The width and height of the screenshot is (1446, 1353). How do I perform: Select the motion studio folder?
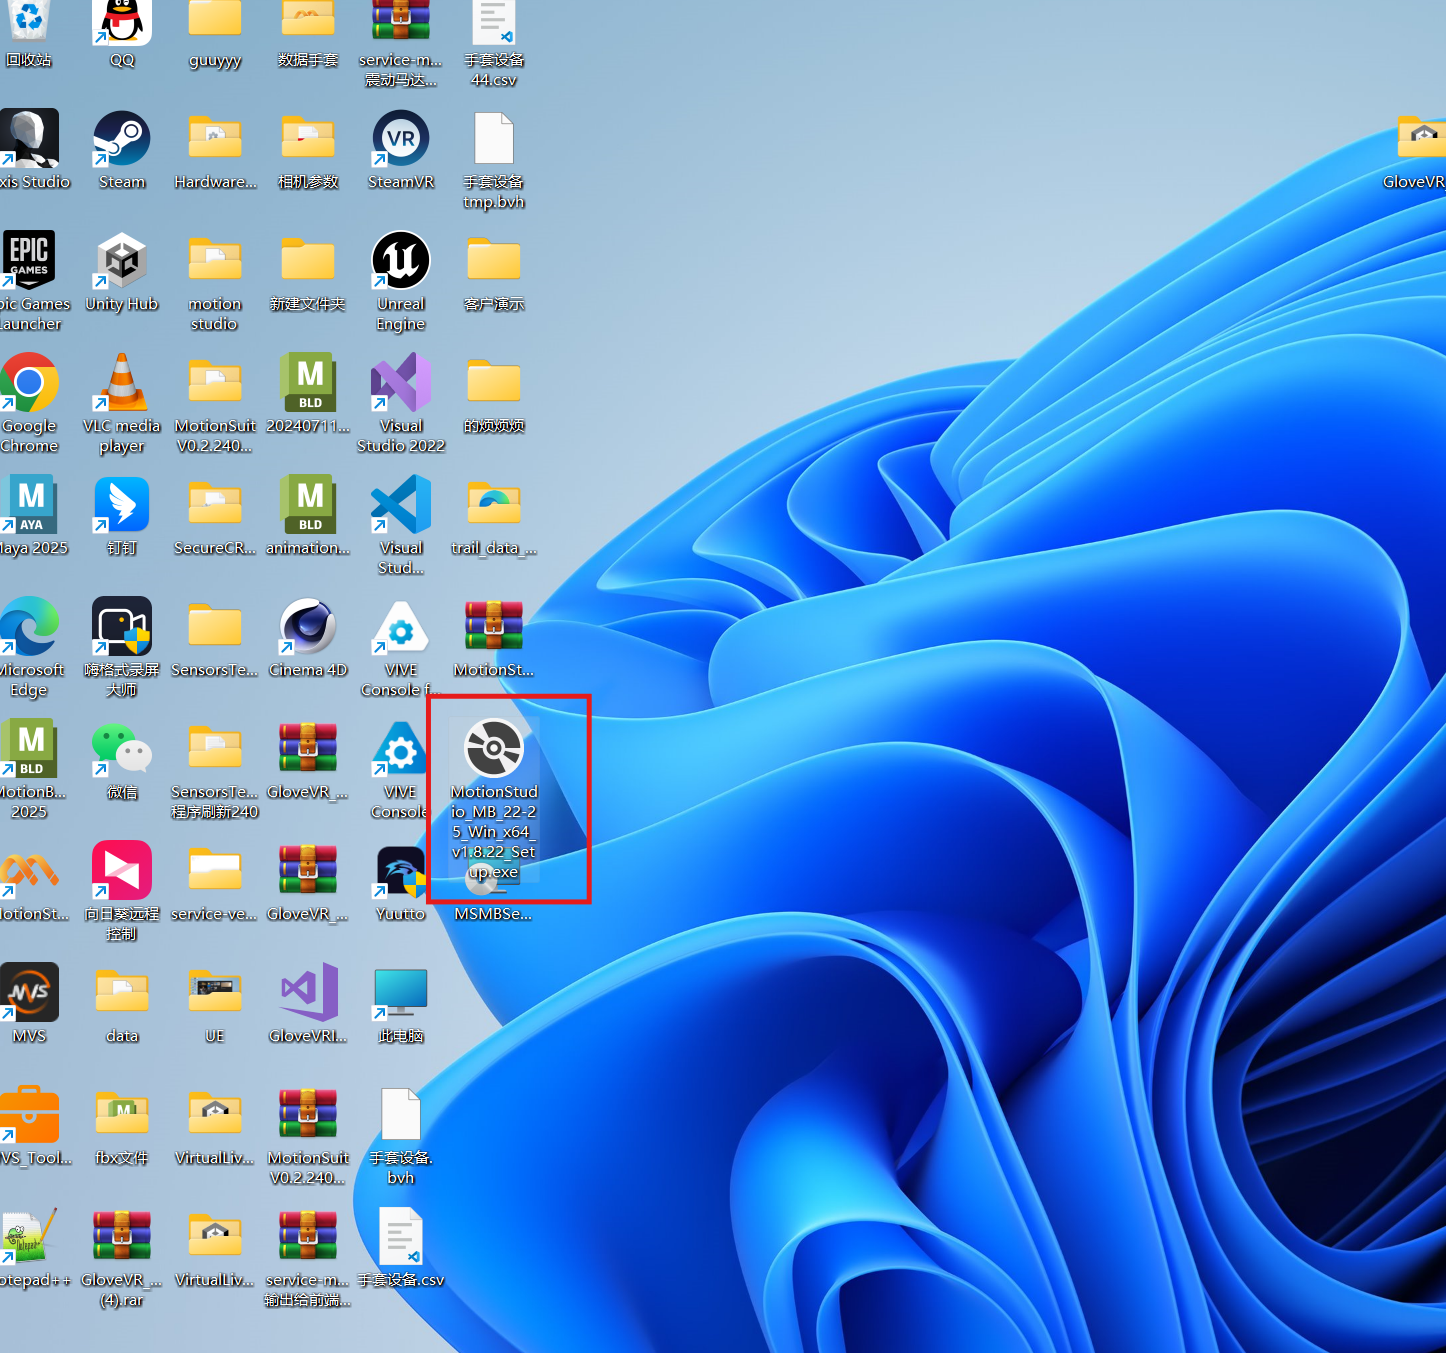click(215, 261)
